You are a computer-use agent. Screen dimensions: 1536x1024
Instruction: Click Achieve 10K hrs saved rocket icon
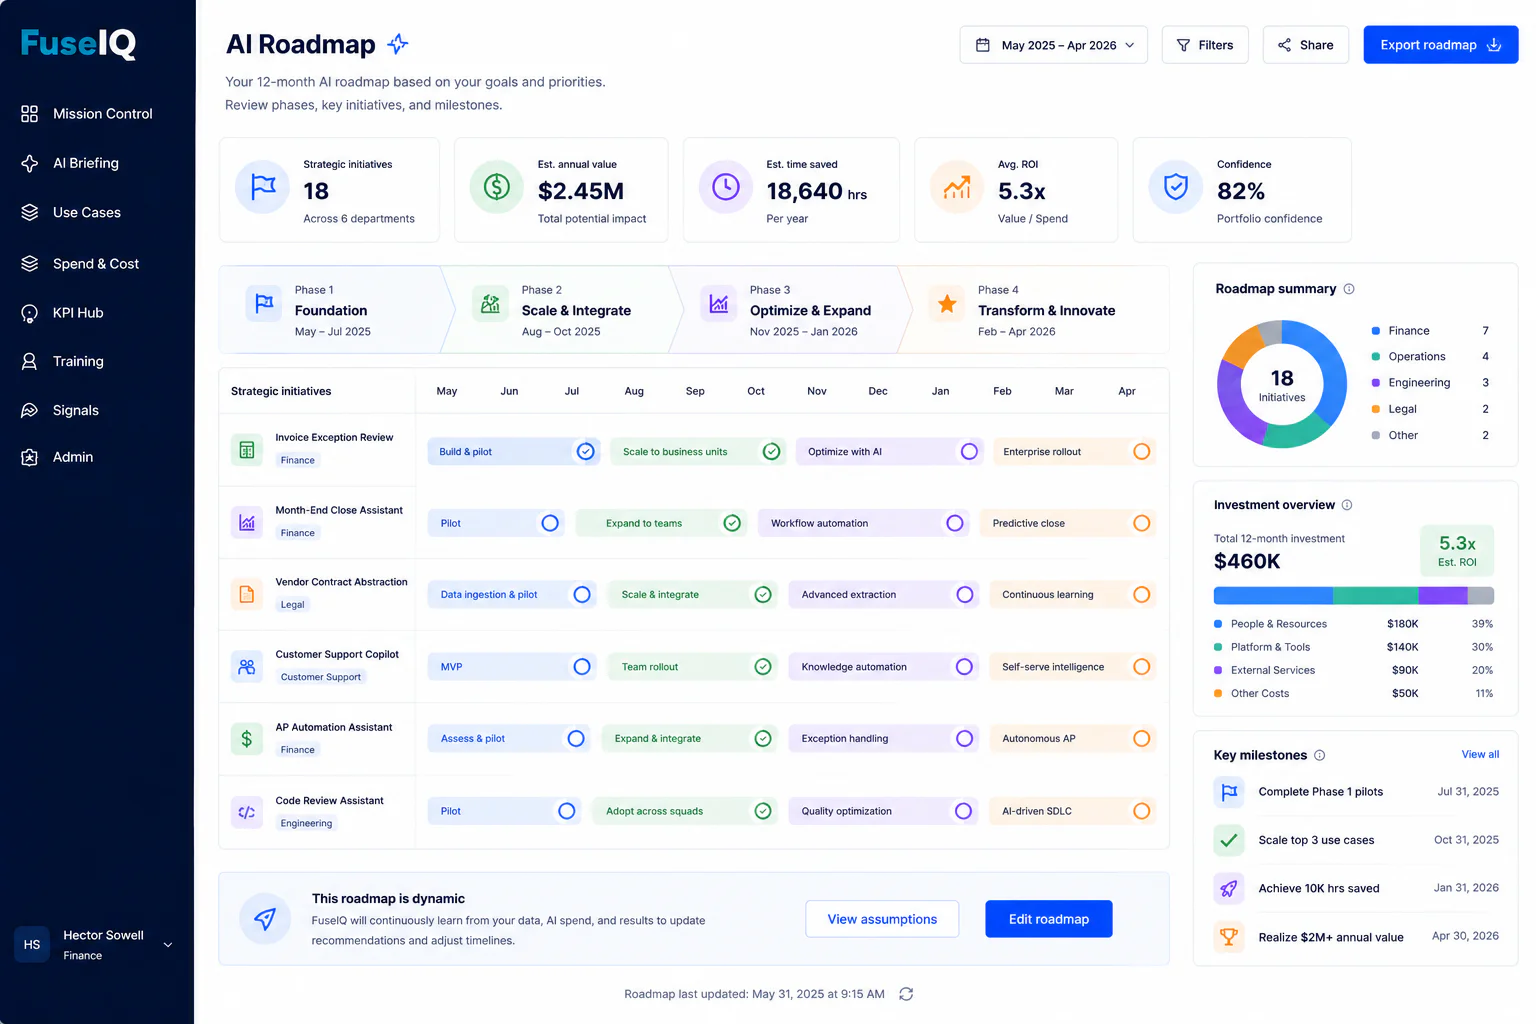click(1229, 888)
